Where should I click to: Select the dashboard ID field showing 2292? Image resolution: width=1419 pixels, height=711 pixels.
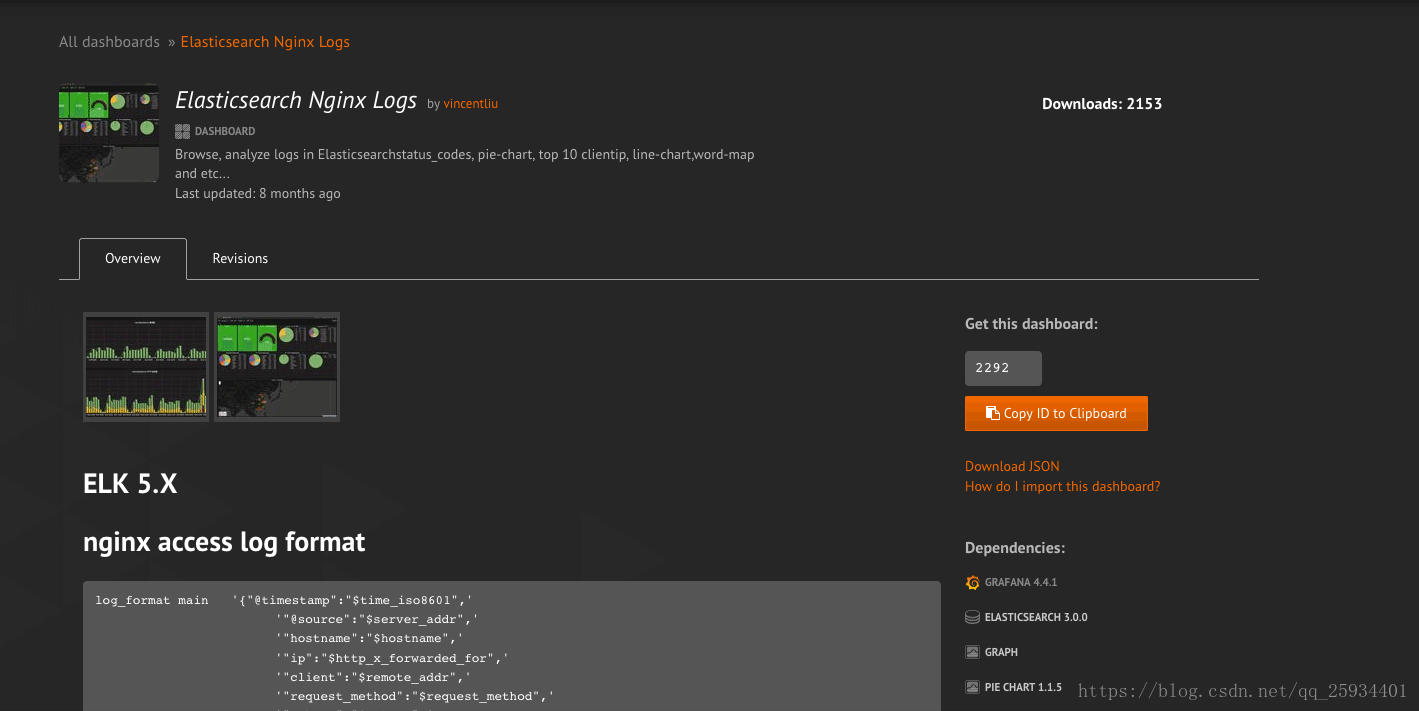pos(1002,368)
